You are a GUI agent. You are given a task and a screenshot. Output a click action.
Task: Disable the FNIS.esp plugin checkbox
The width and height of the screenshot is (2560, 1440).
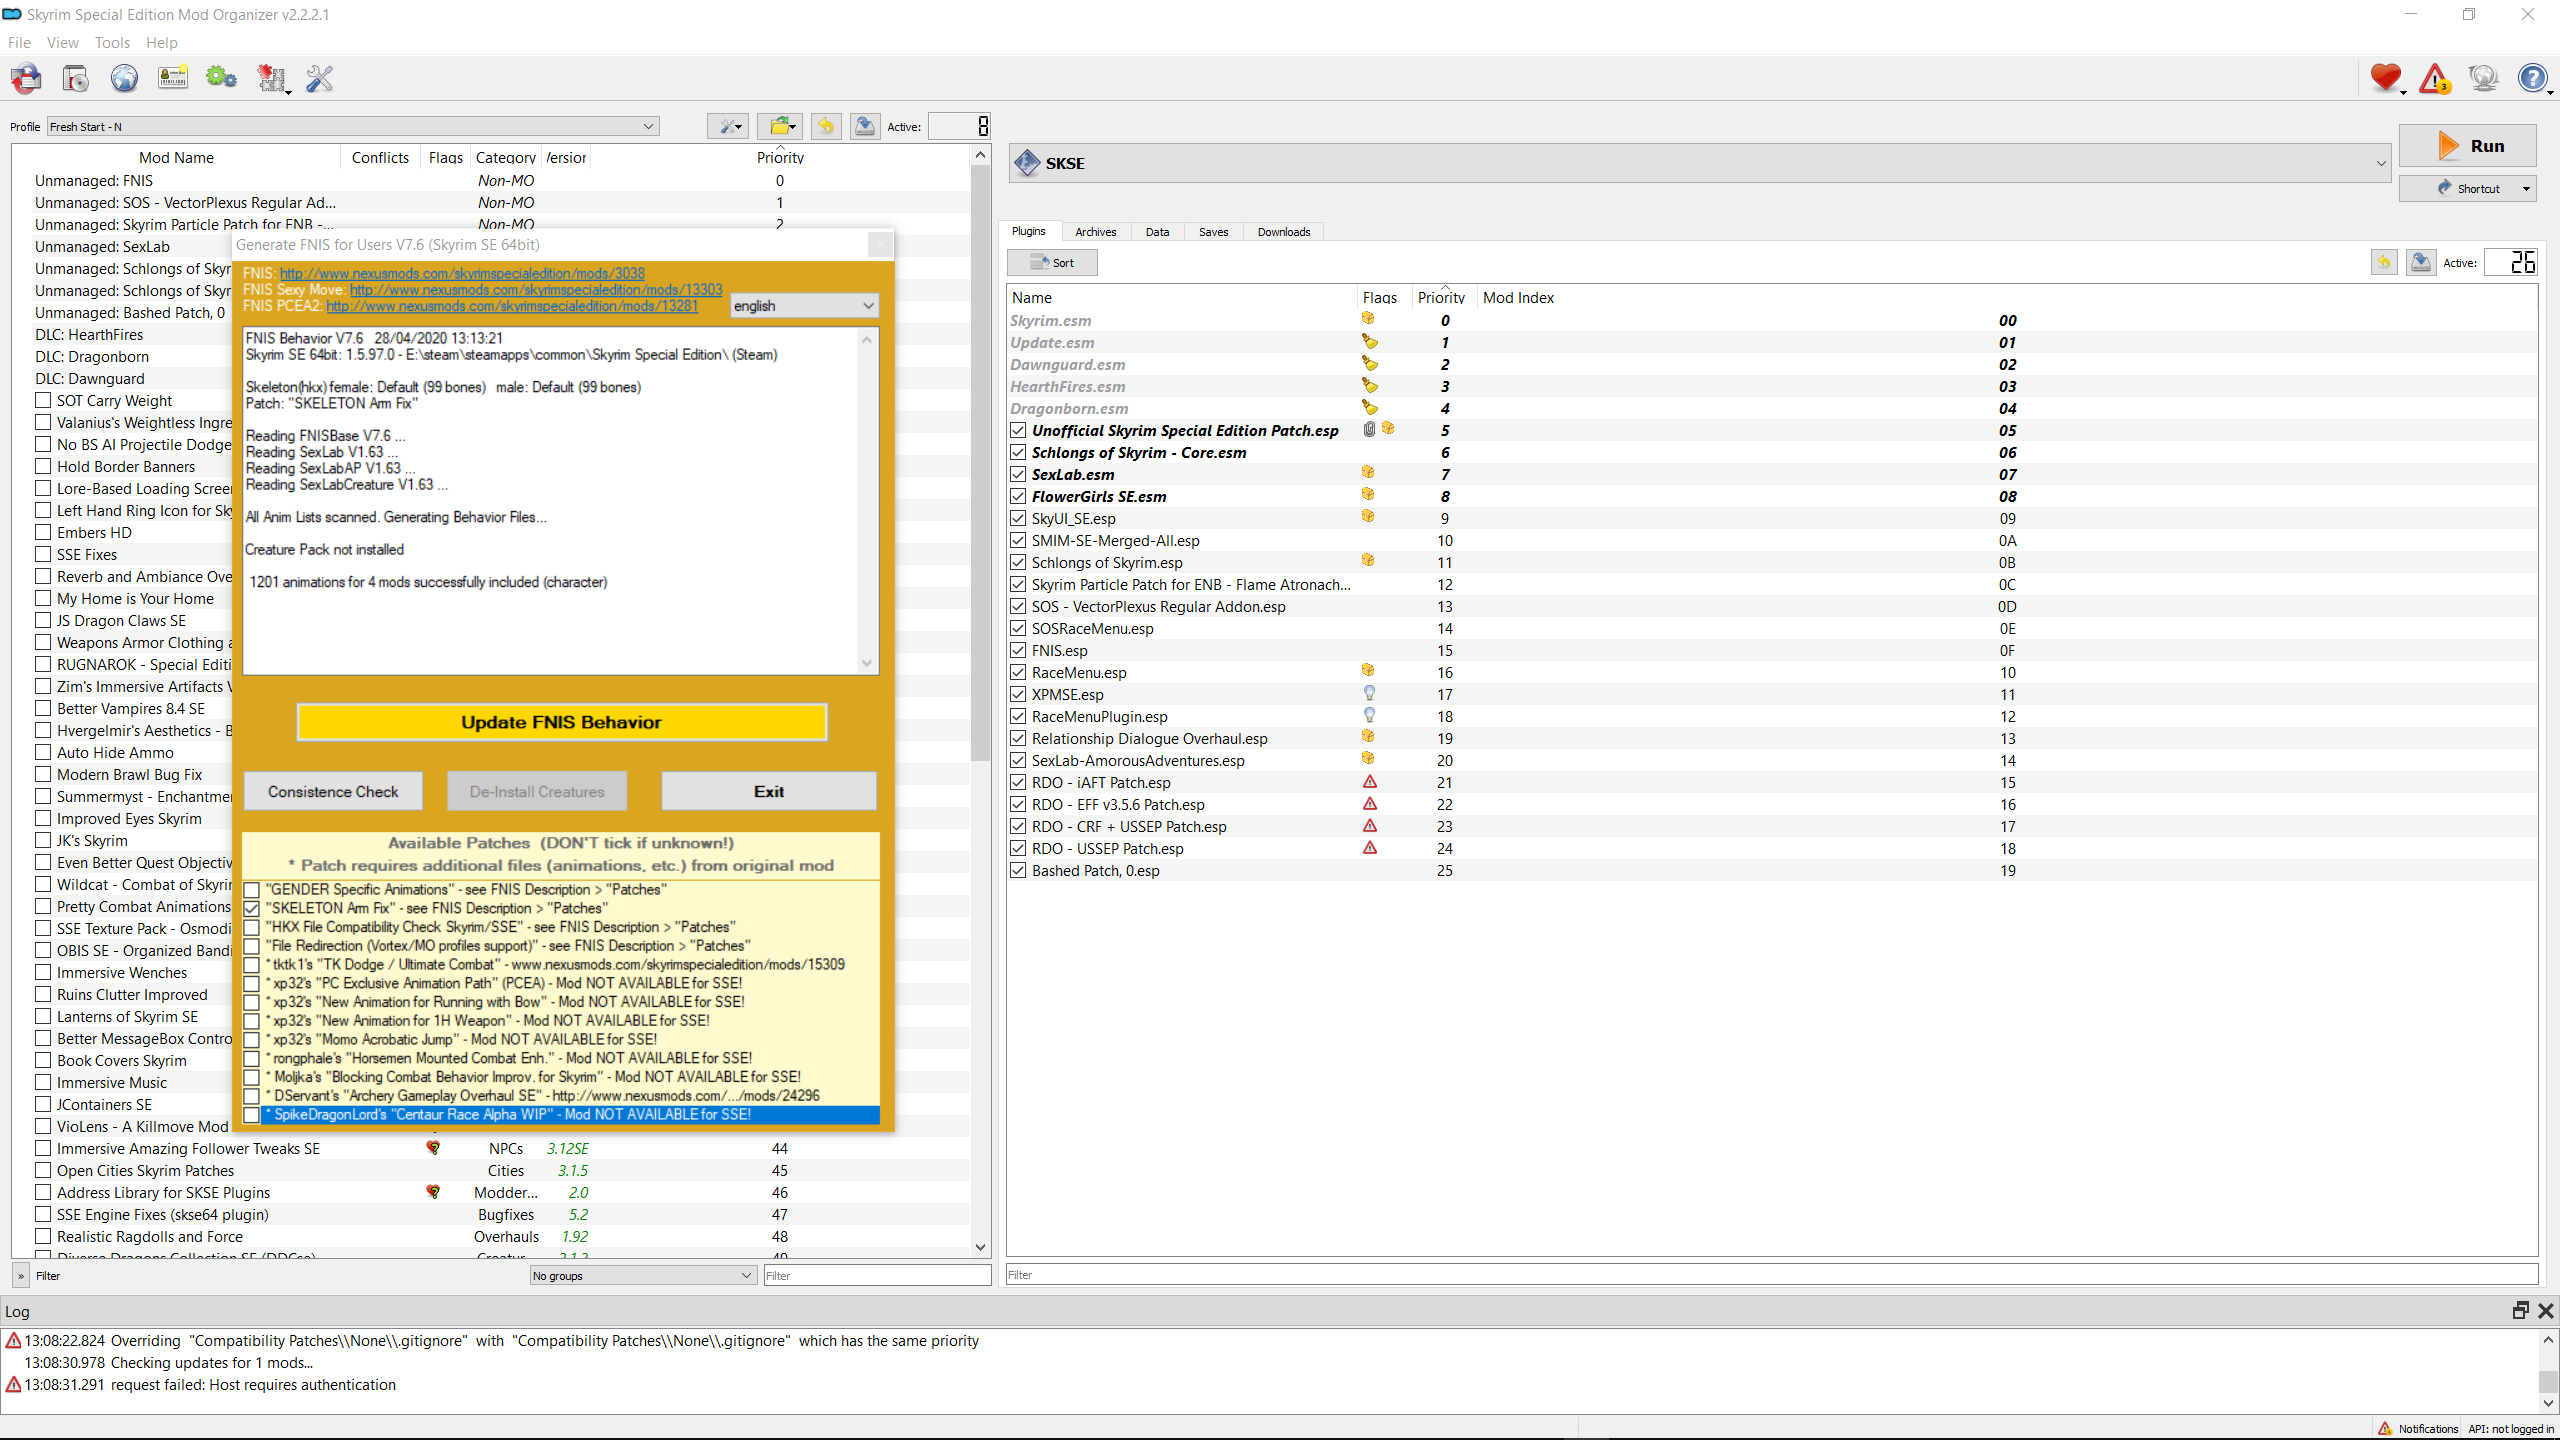1018,651
